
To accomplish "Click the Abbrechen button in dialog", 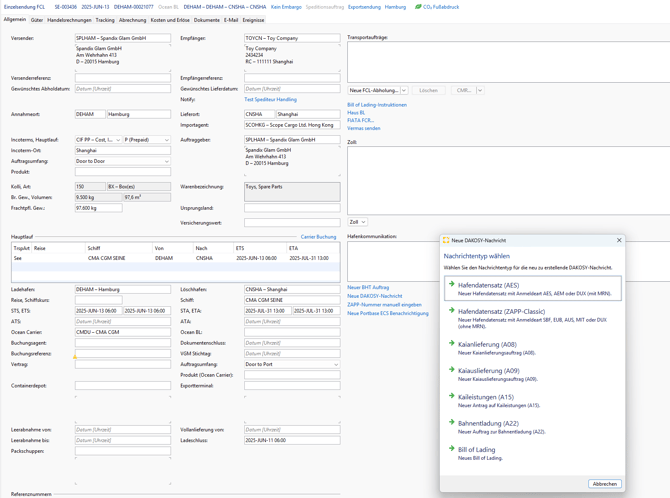I will click(x=605, y=483).
